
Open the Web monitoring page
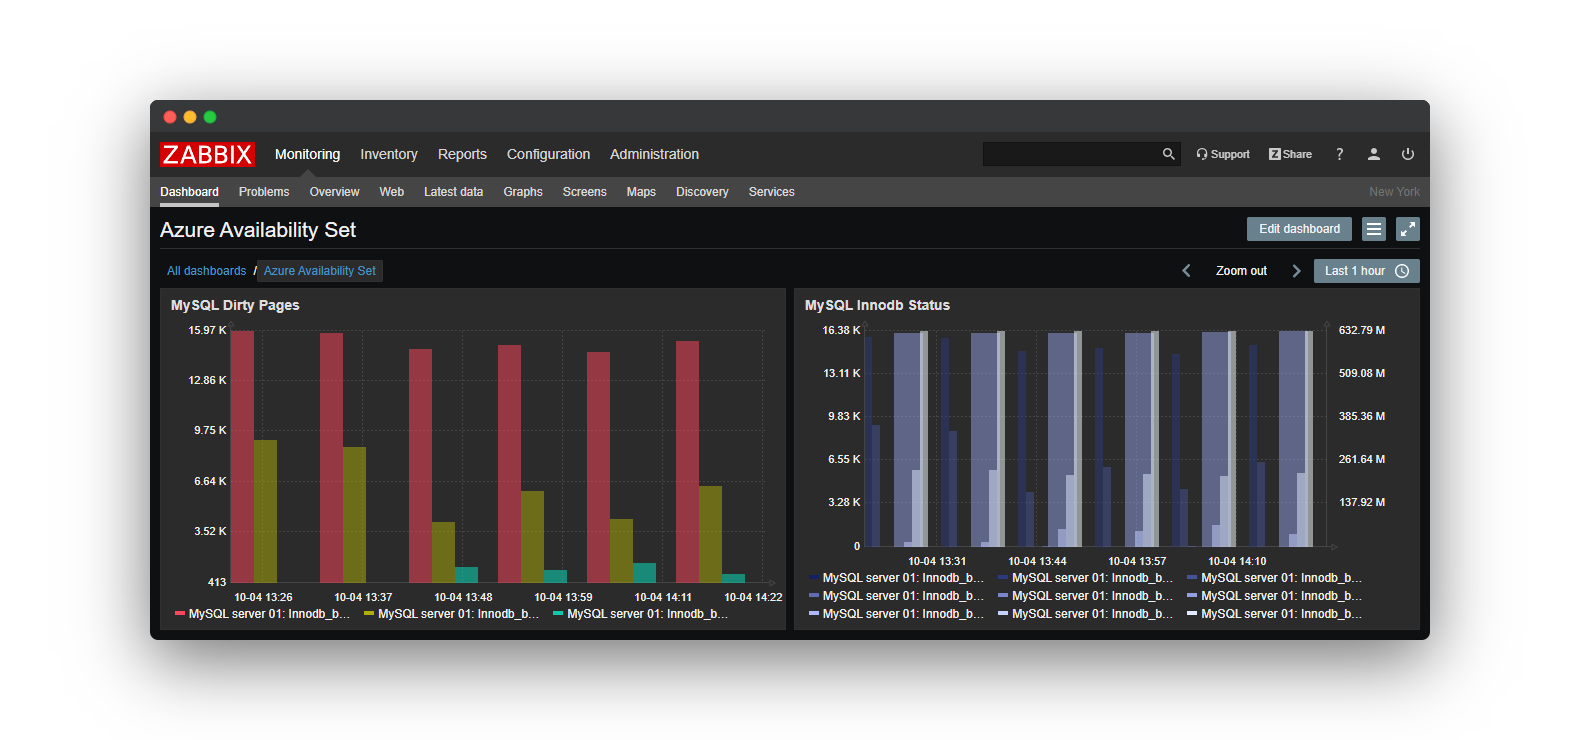point(392,192)
